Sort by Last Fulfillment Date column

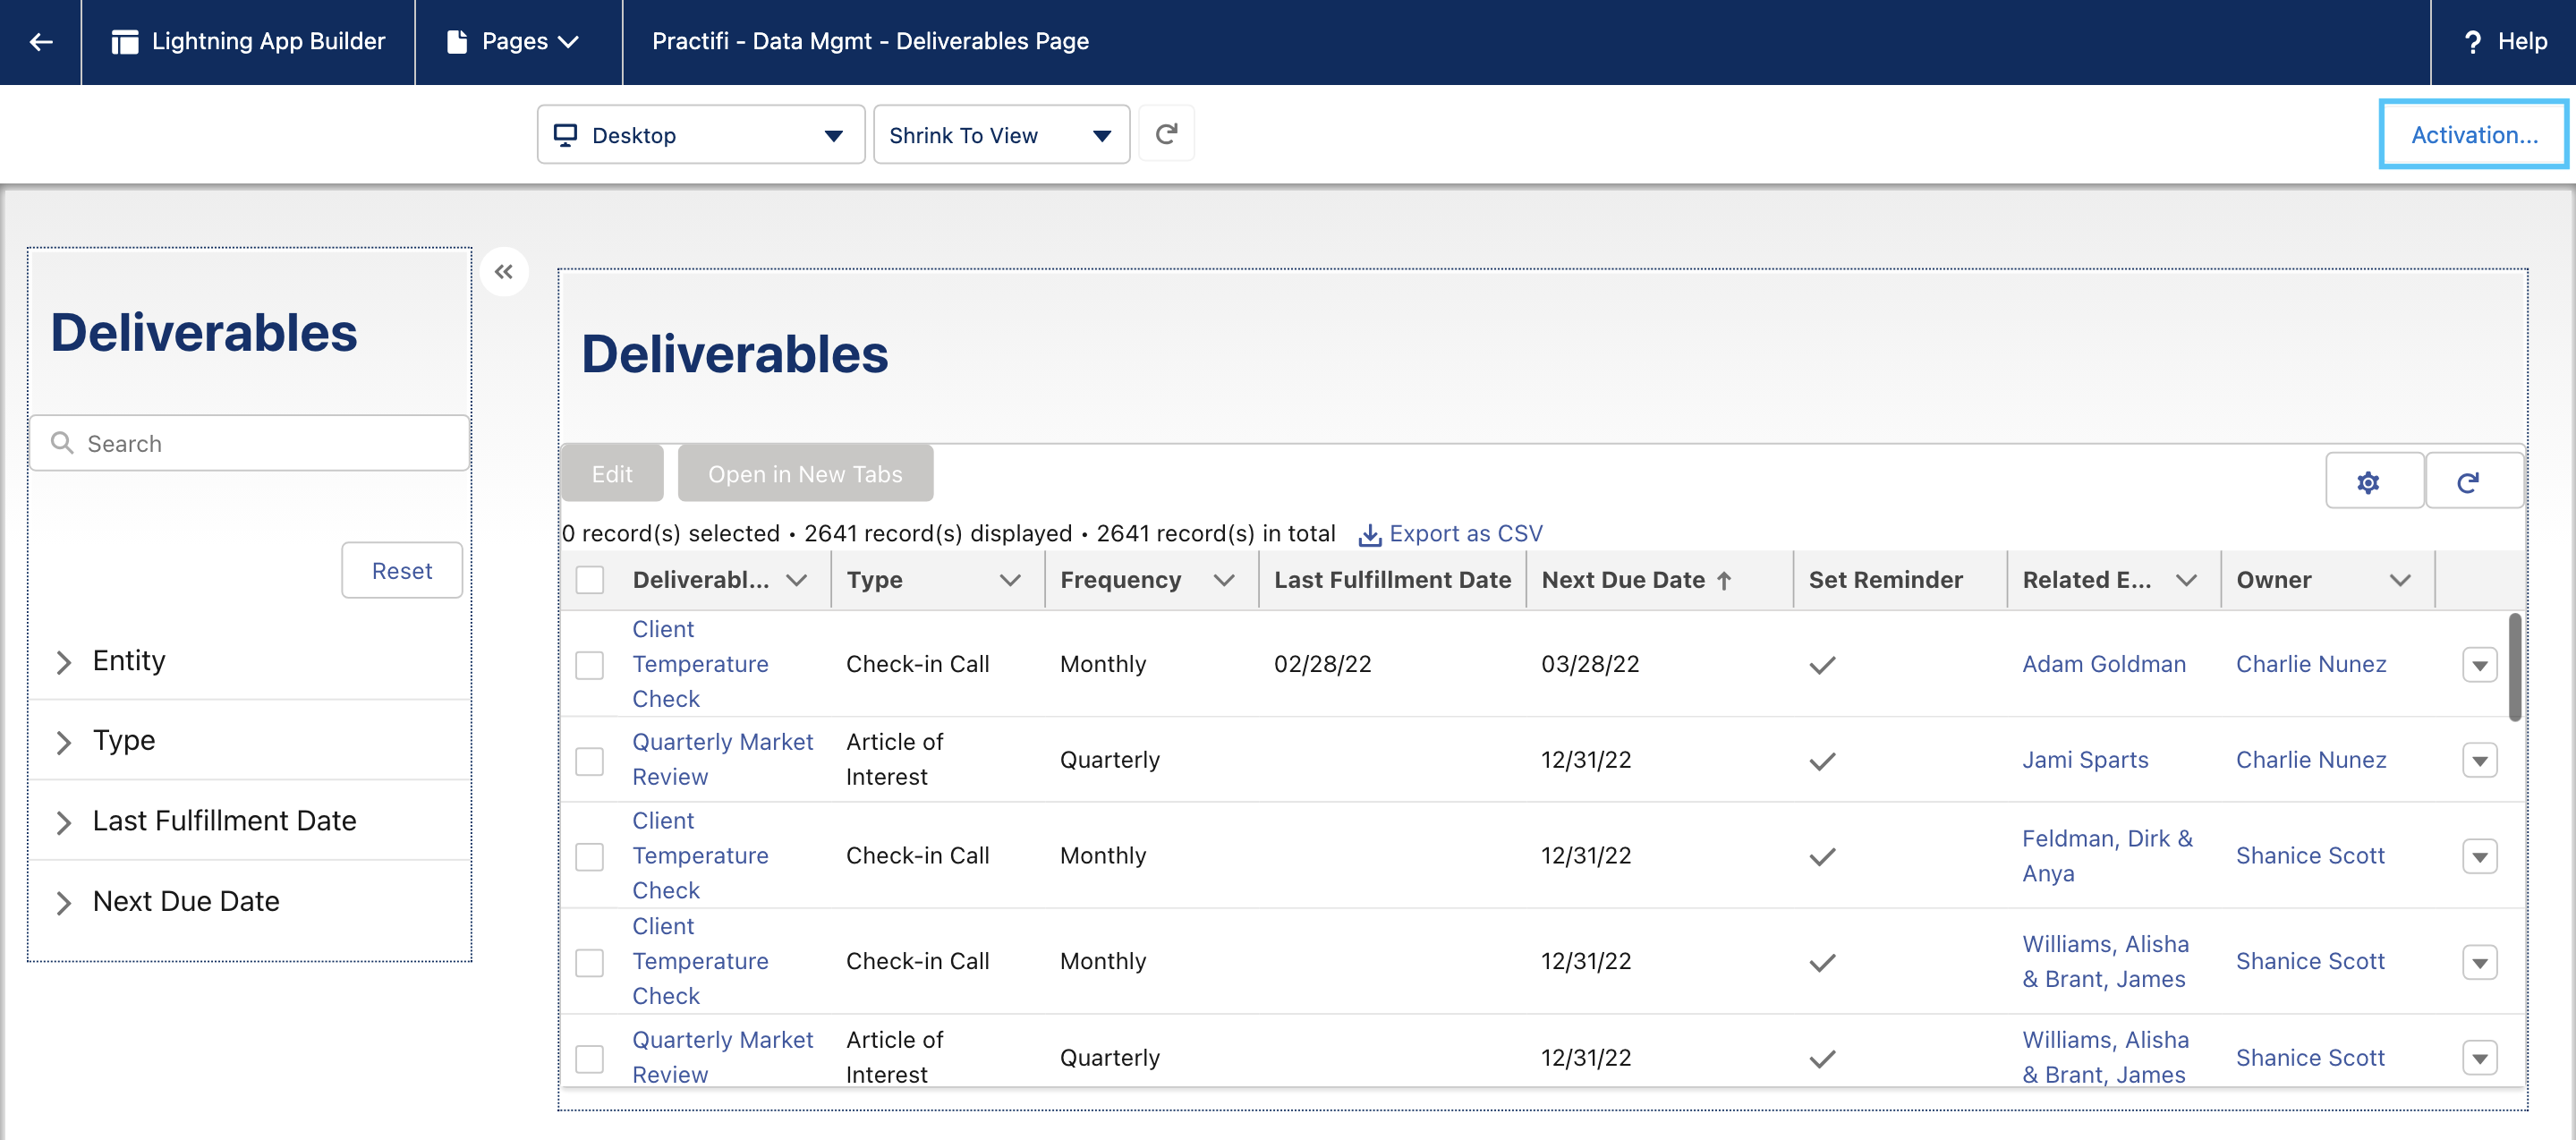(1392, 580)
